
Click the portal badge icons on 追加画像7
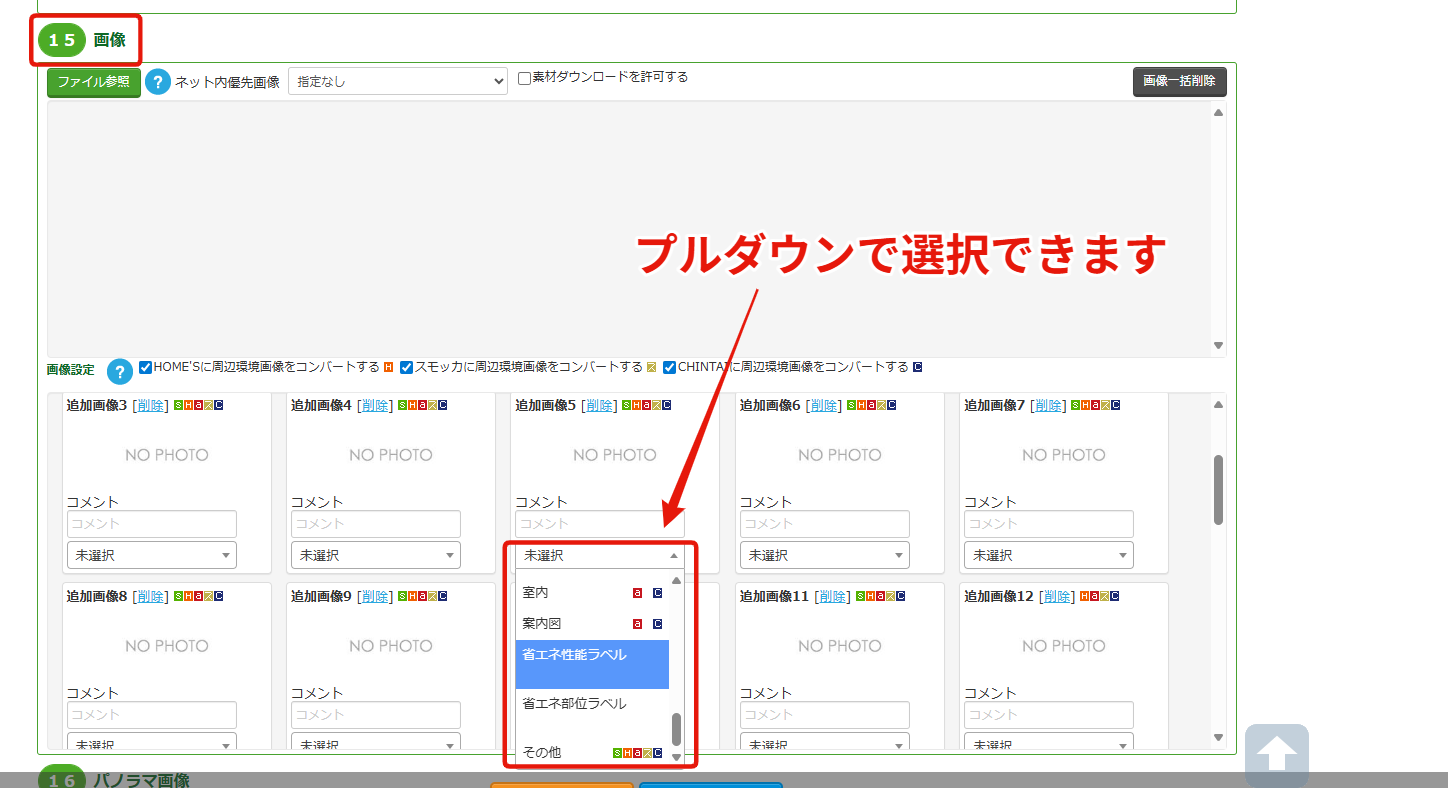click(x=1096, y=405)
